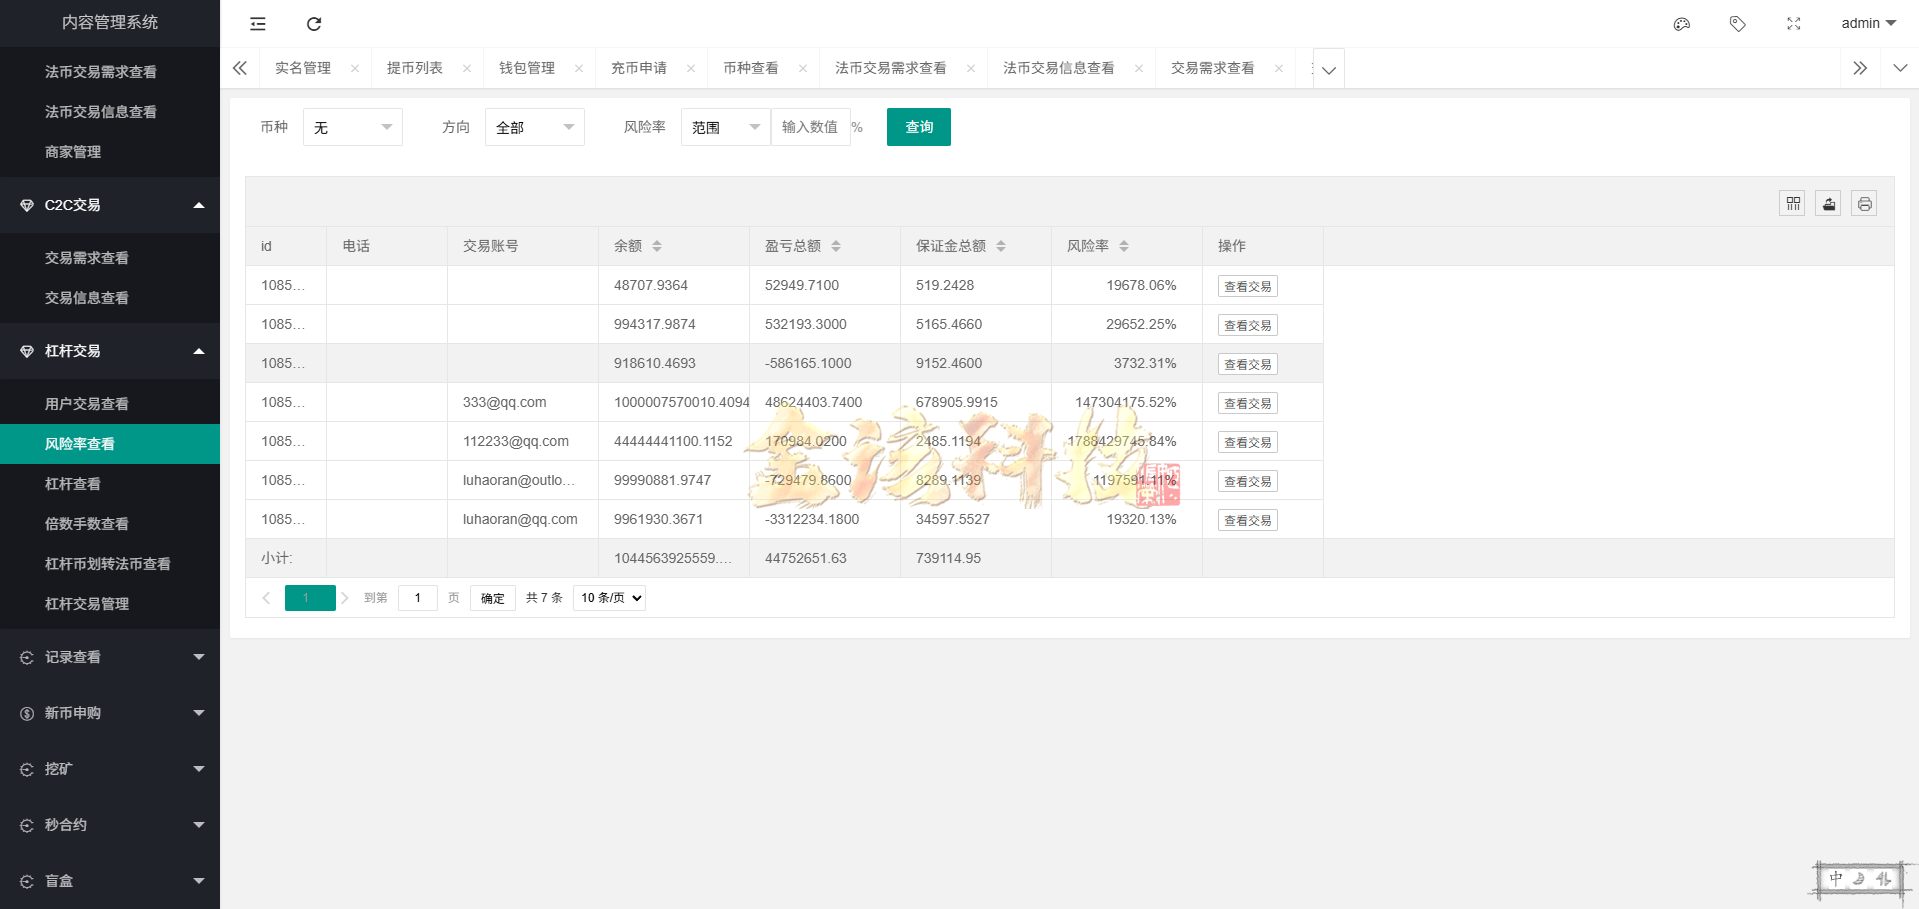Click 查看交易 for account luhaoran@qq.com
The height and width of the screenshot is (909, 1919).
pos(1247,519)
